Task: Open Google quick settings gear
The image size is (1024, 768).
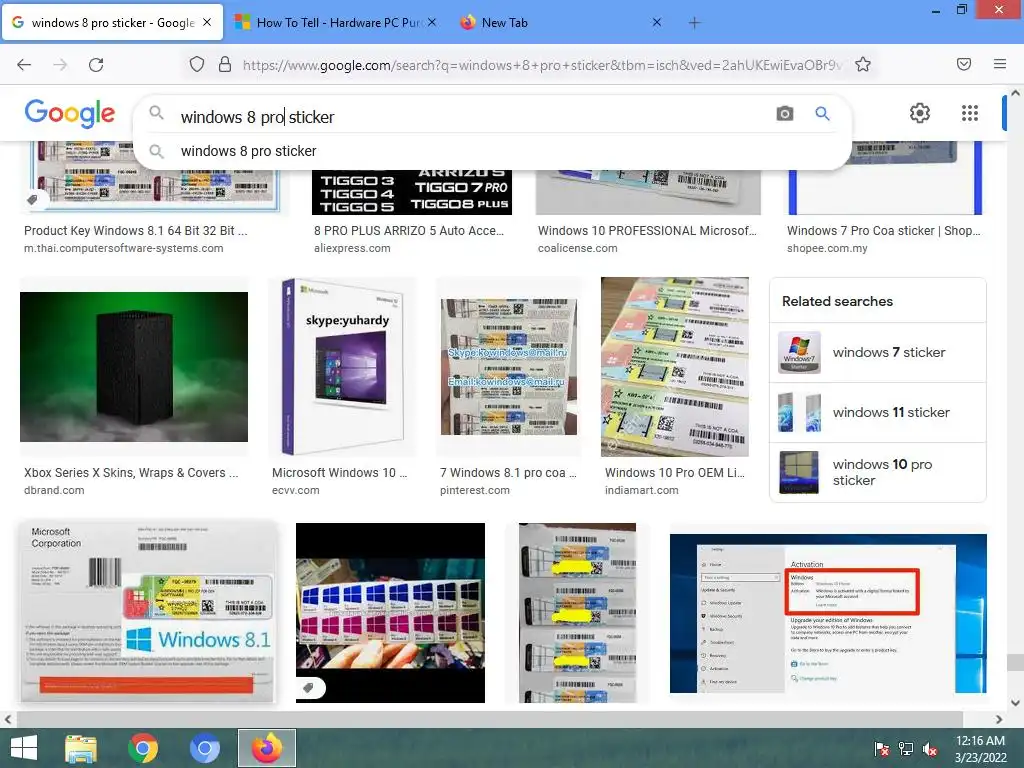Action: pyautogui.click(x=920, y=113)
